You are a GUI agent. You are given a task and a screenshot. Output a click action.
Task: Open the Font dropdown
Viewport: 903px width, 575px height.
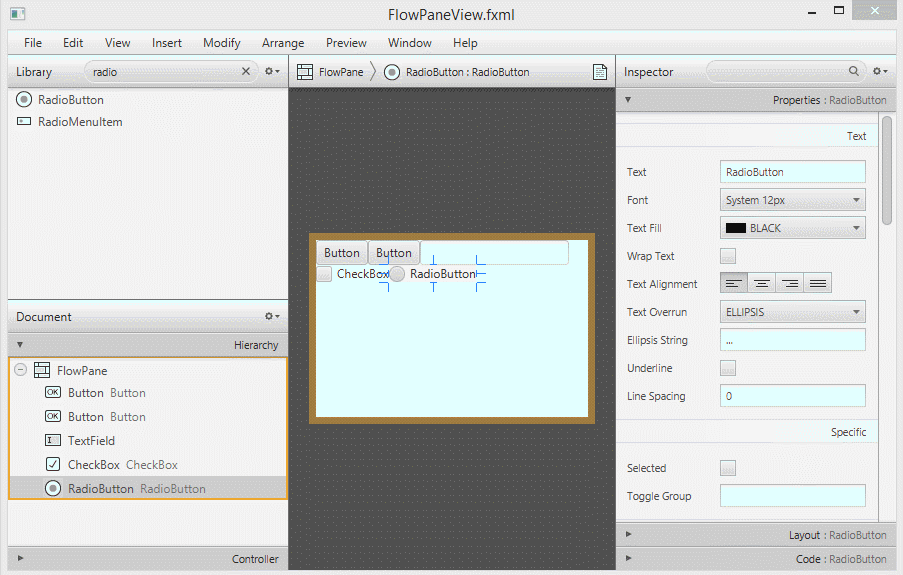792,200
